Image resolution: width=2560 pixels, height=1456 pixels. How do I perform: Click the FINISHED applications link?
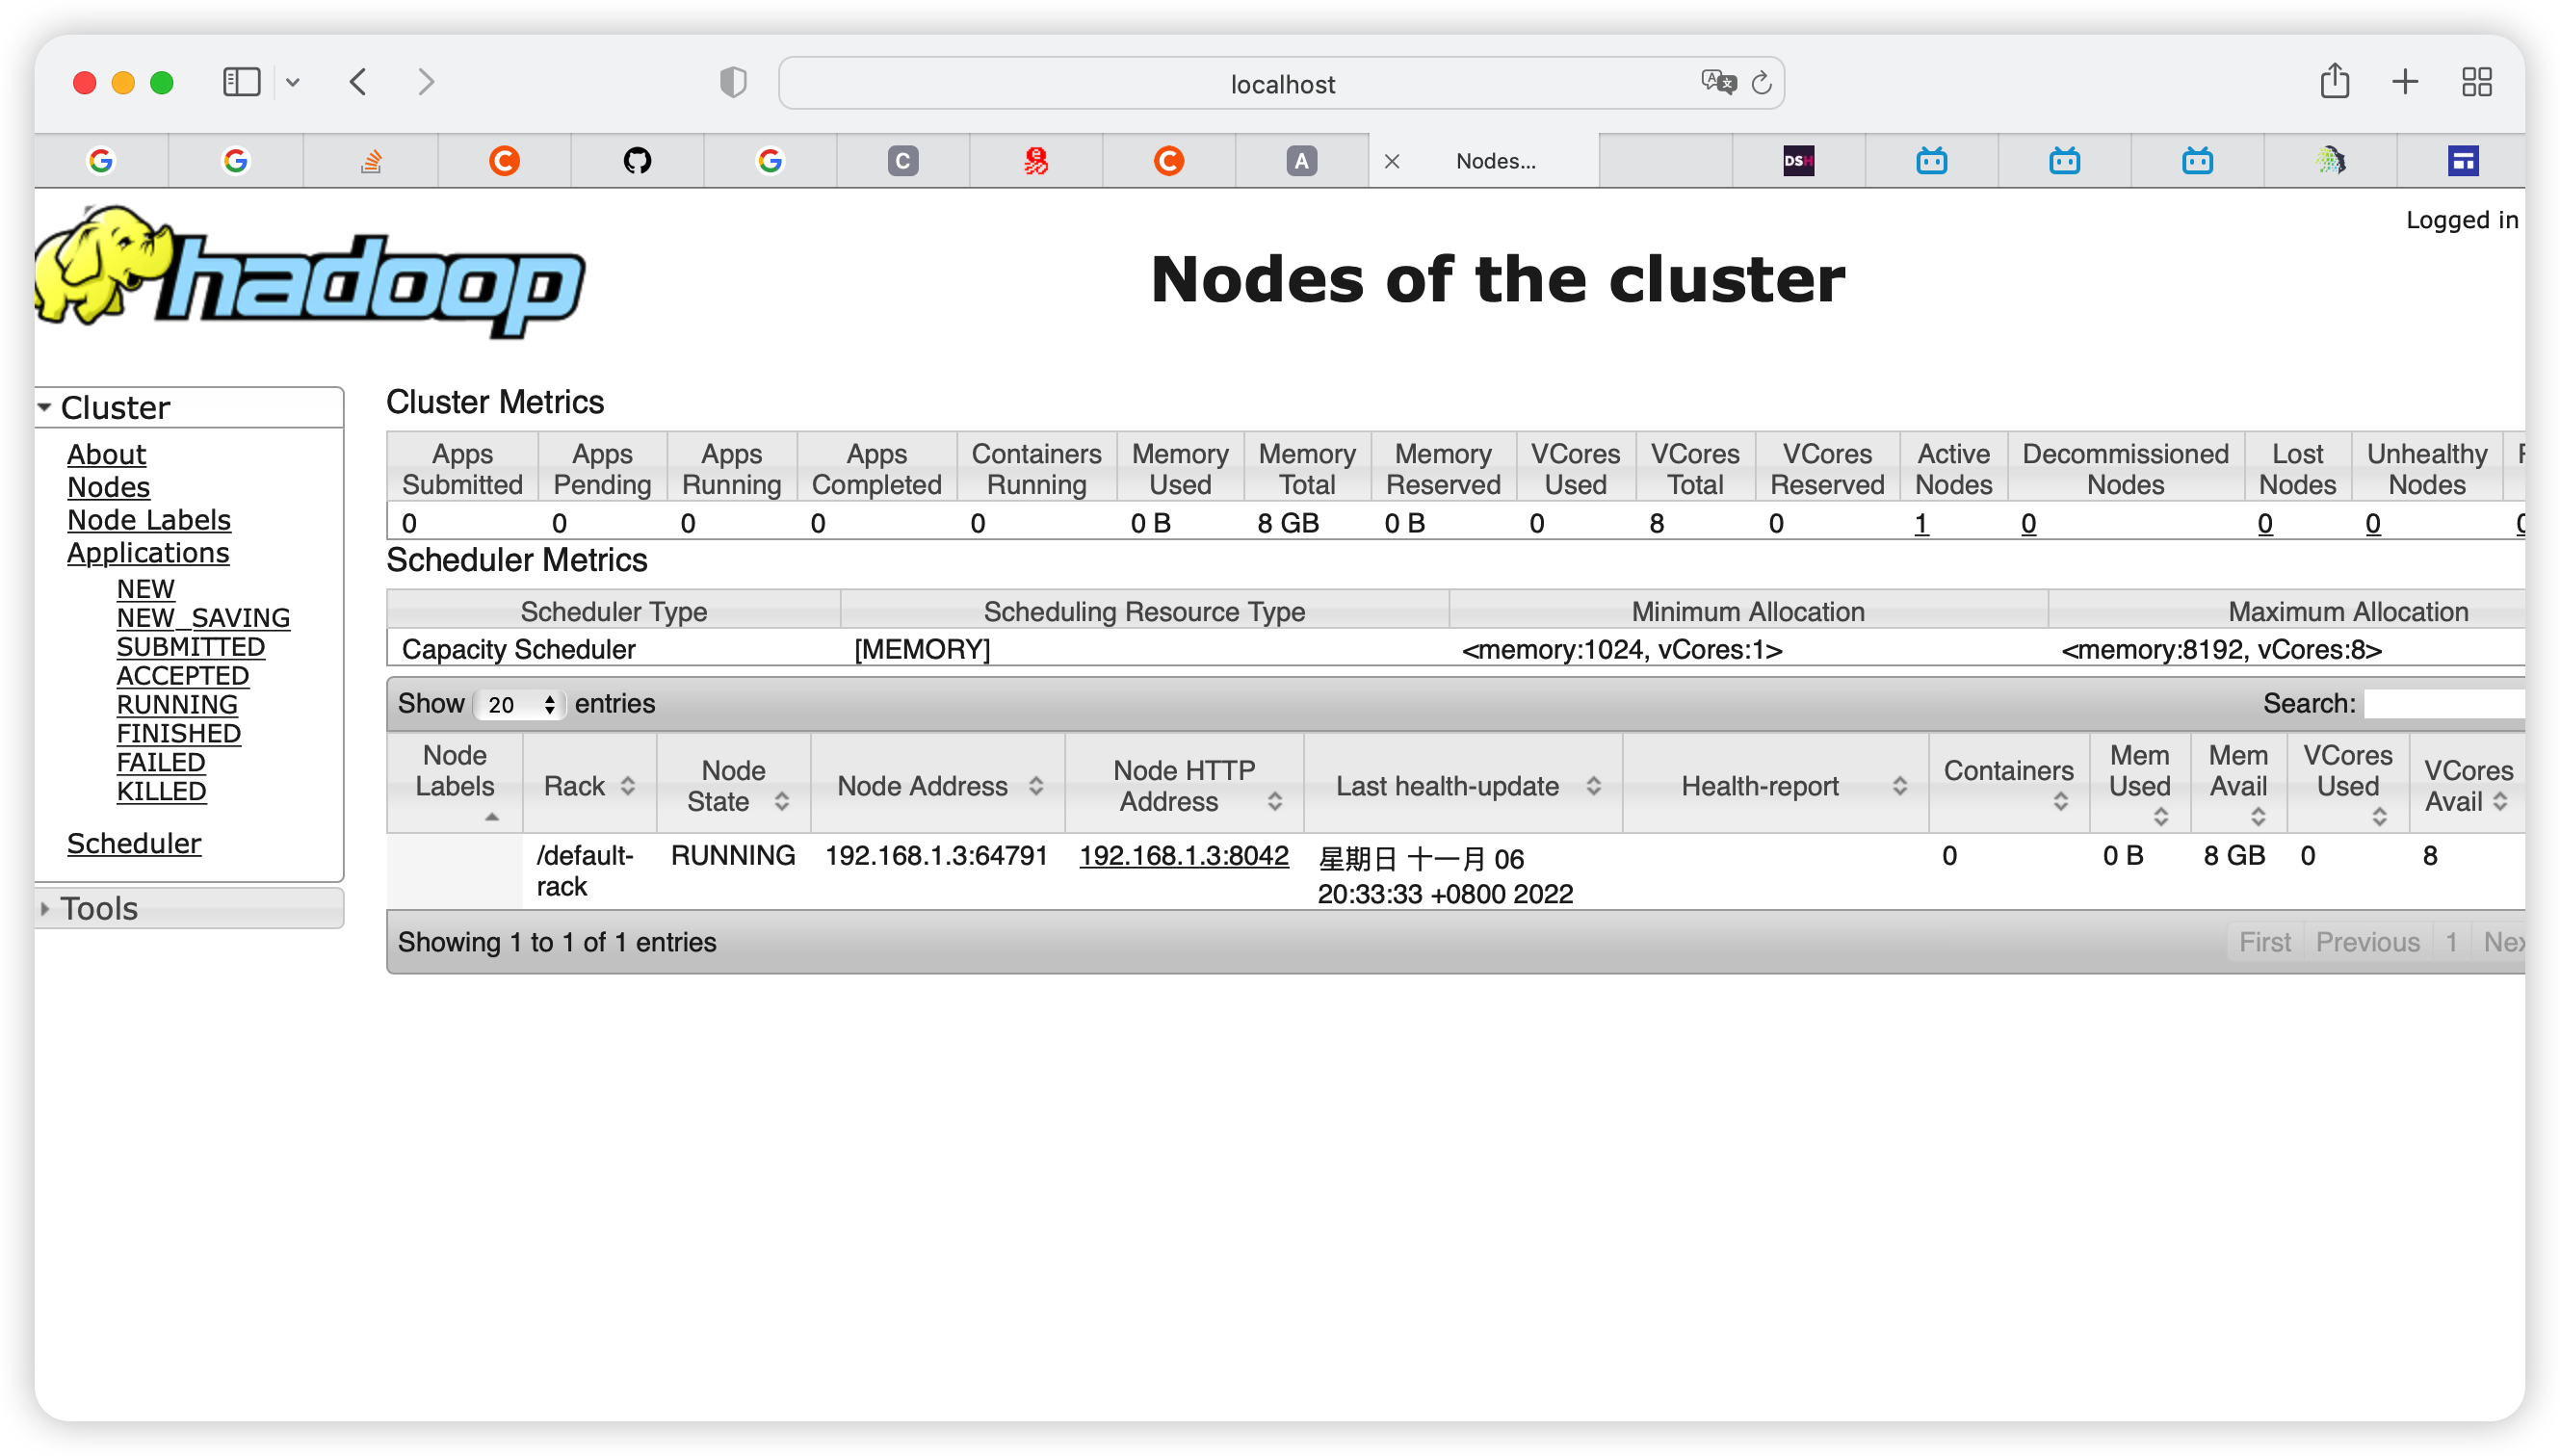click(178, 733)
